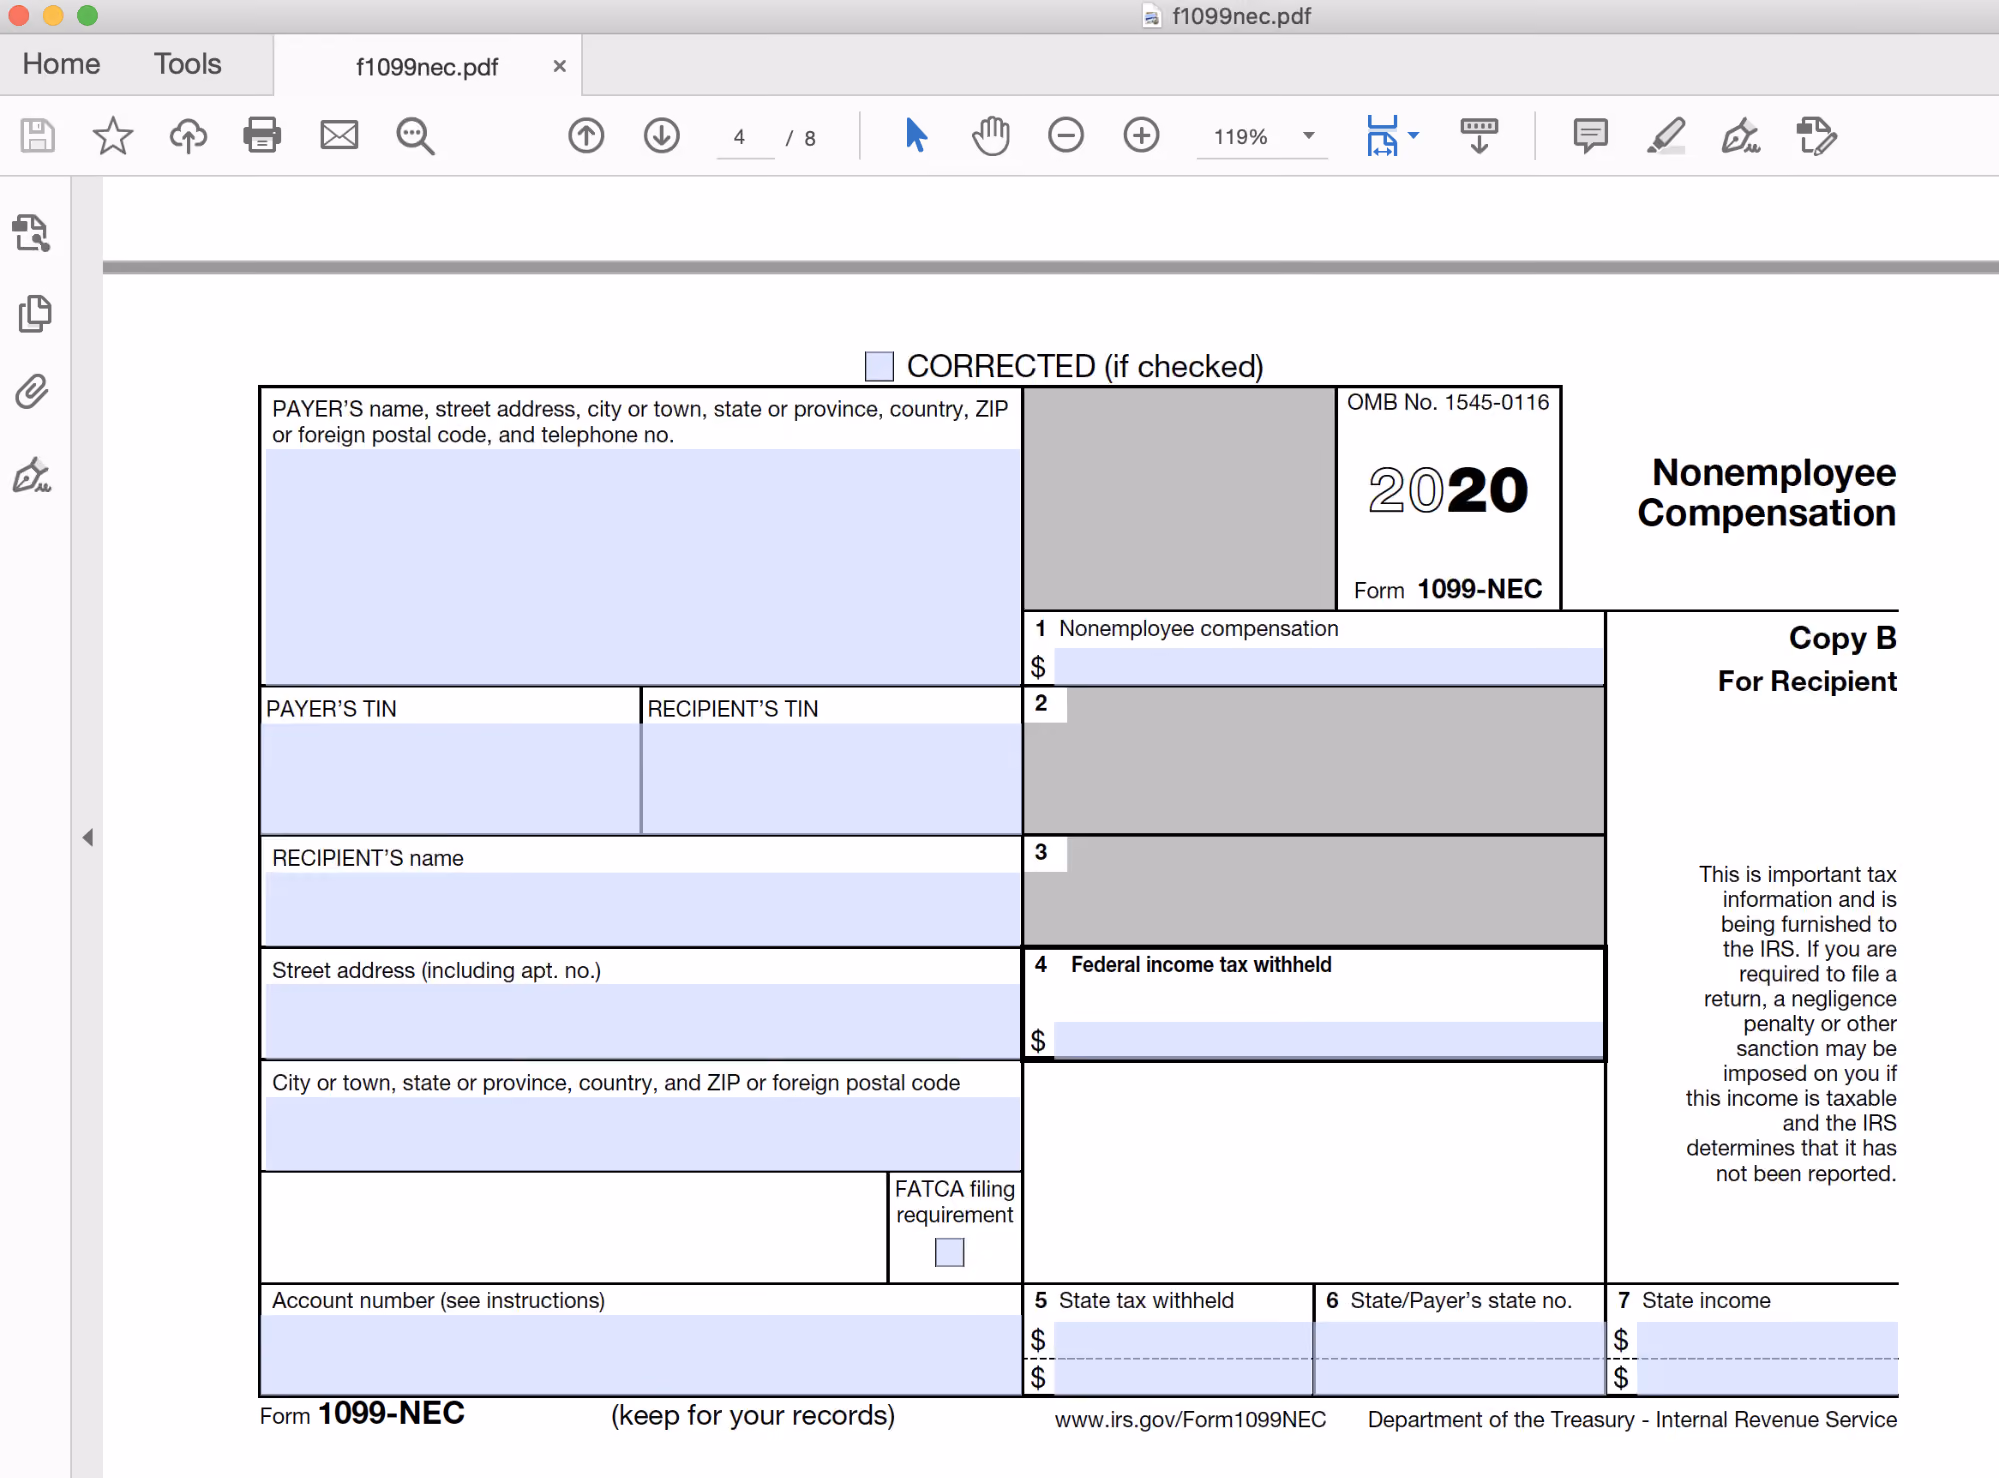1999x1478 pixels.
Task: Select the Highlight text pen tool
Action: 1666,135
